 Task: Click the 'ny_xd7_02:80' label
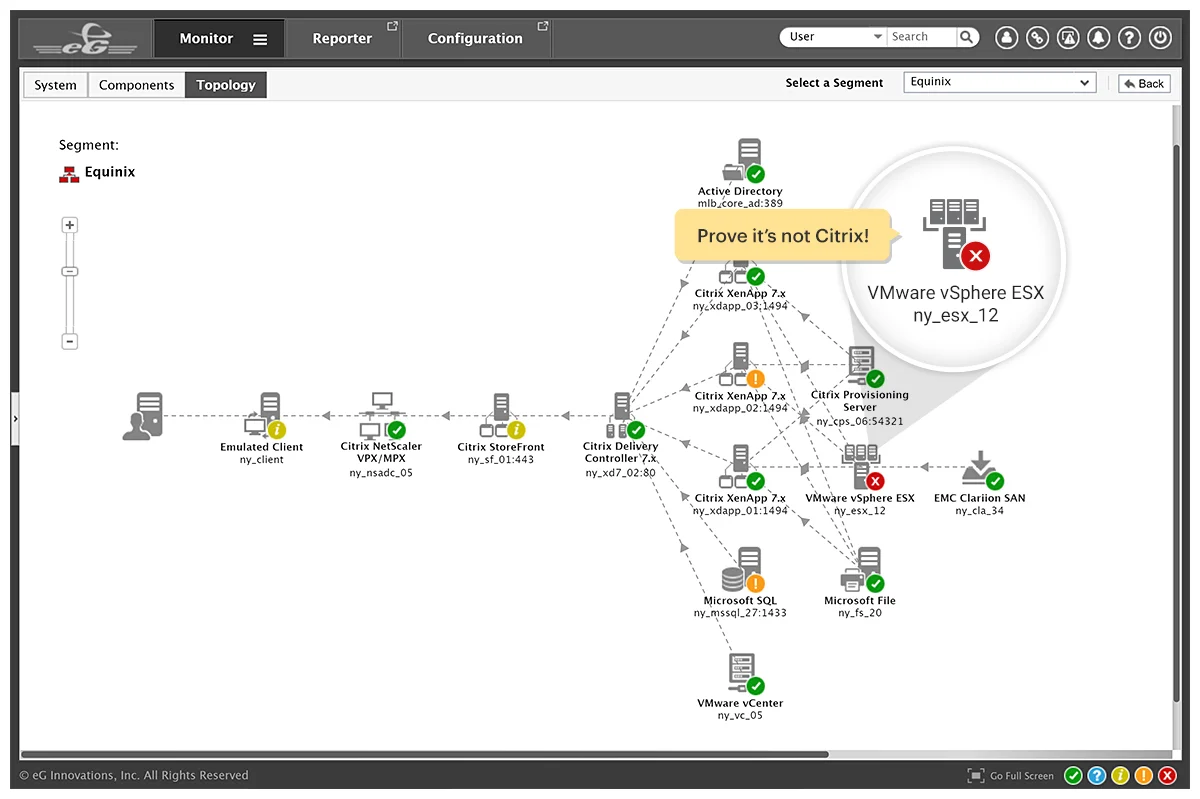[x=621, y=473]
